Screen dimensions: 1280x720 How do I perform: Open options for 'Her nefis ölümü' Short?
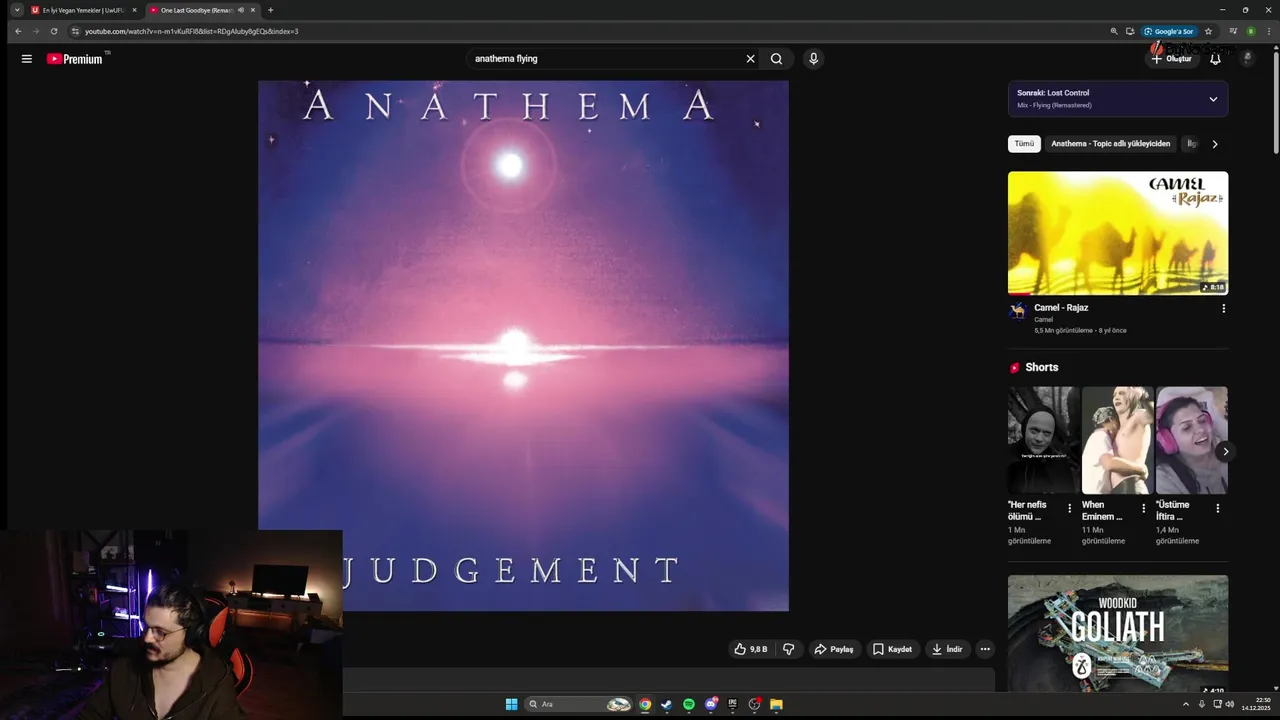click(1069, 509)
